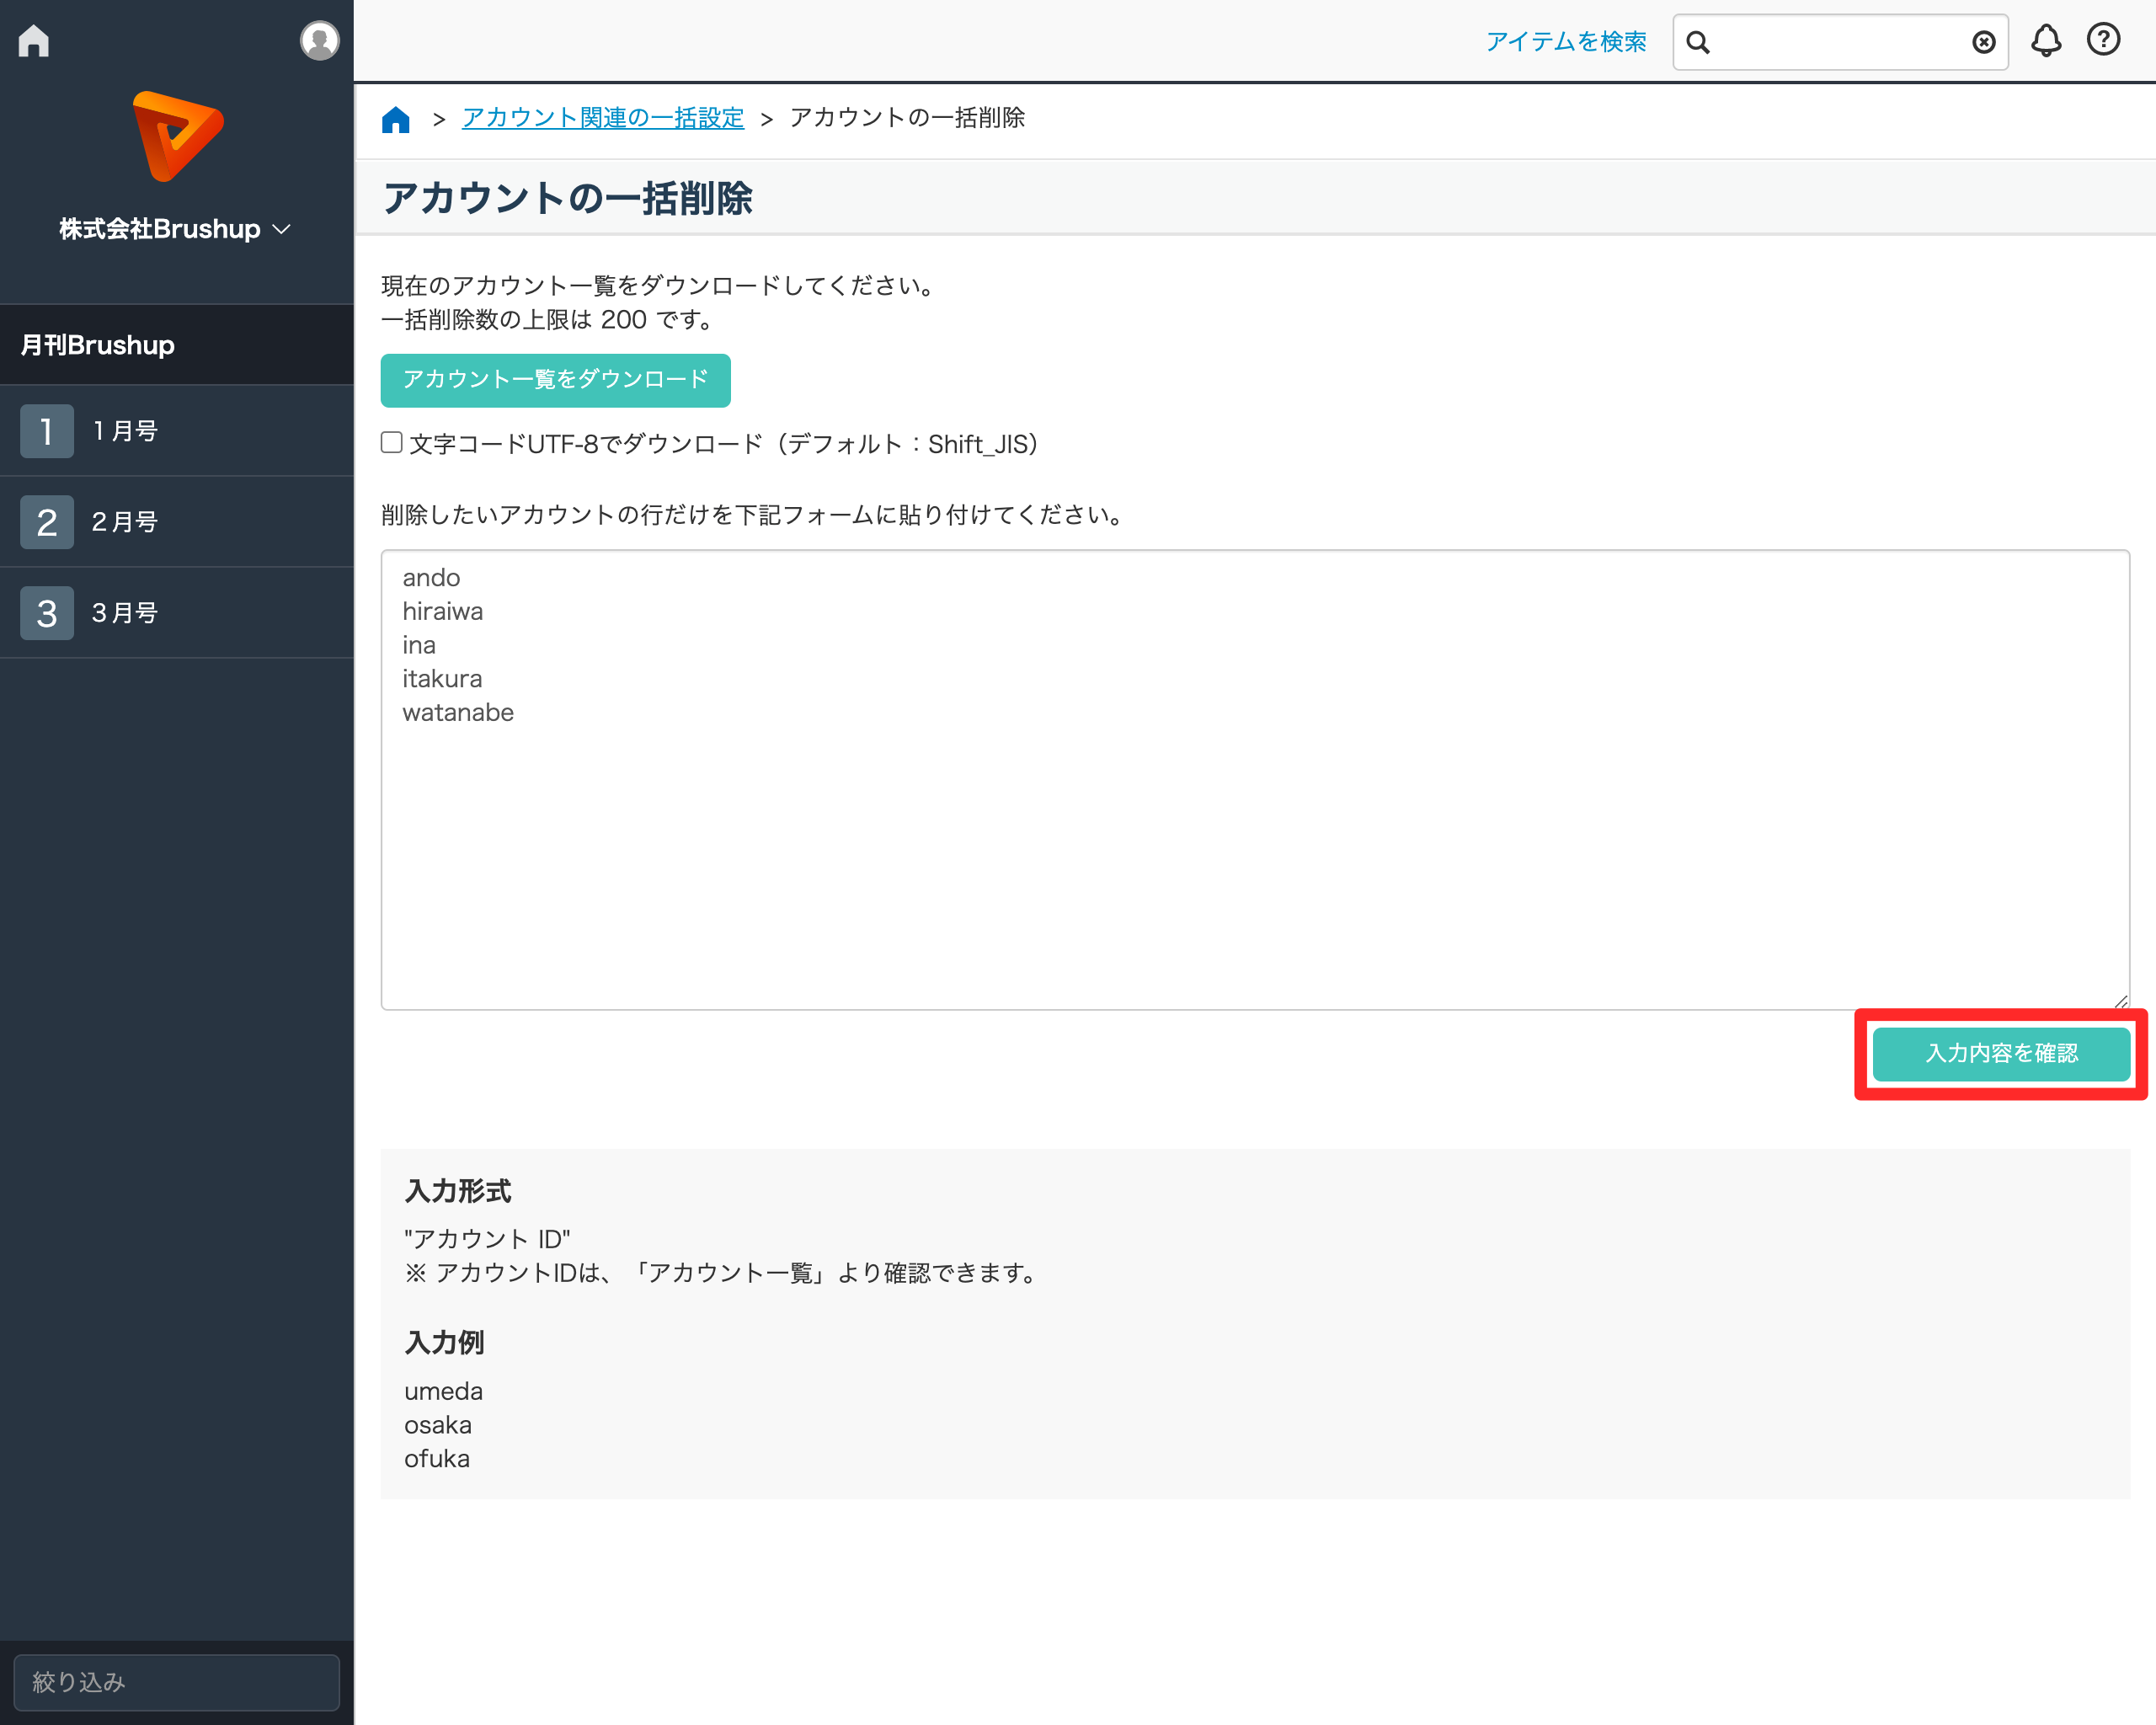The width and height of the screenshot is (2156, 1725).
Task: Click the 'osaka' example text
Action: click(437, 1425)
